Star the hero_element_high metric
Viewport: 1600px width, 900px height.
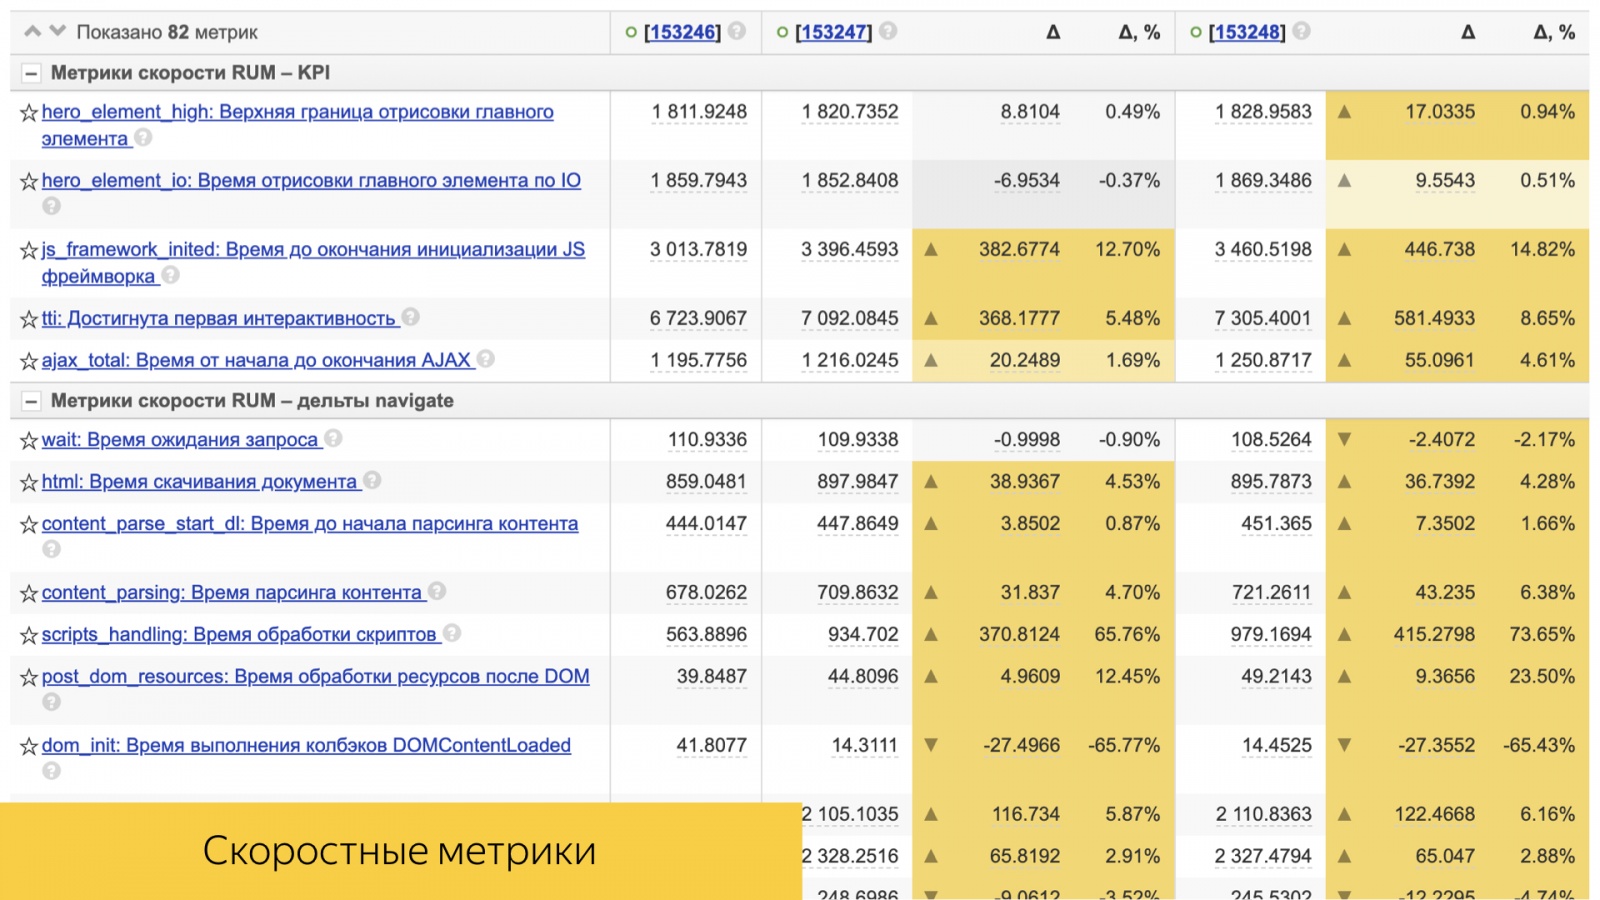[x=28, y=112]
